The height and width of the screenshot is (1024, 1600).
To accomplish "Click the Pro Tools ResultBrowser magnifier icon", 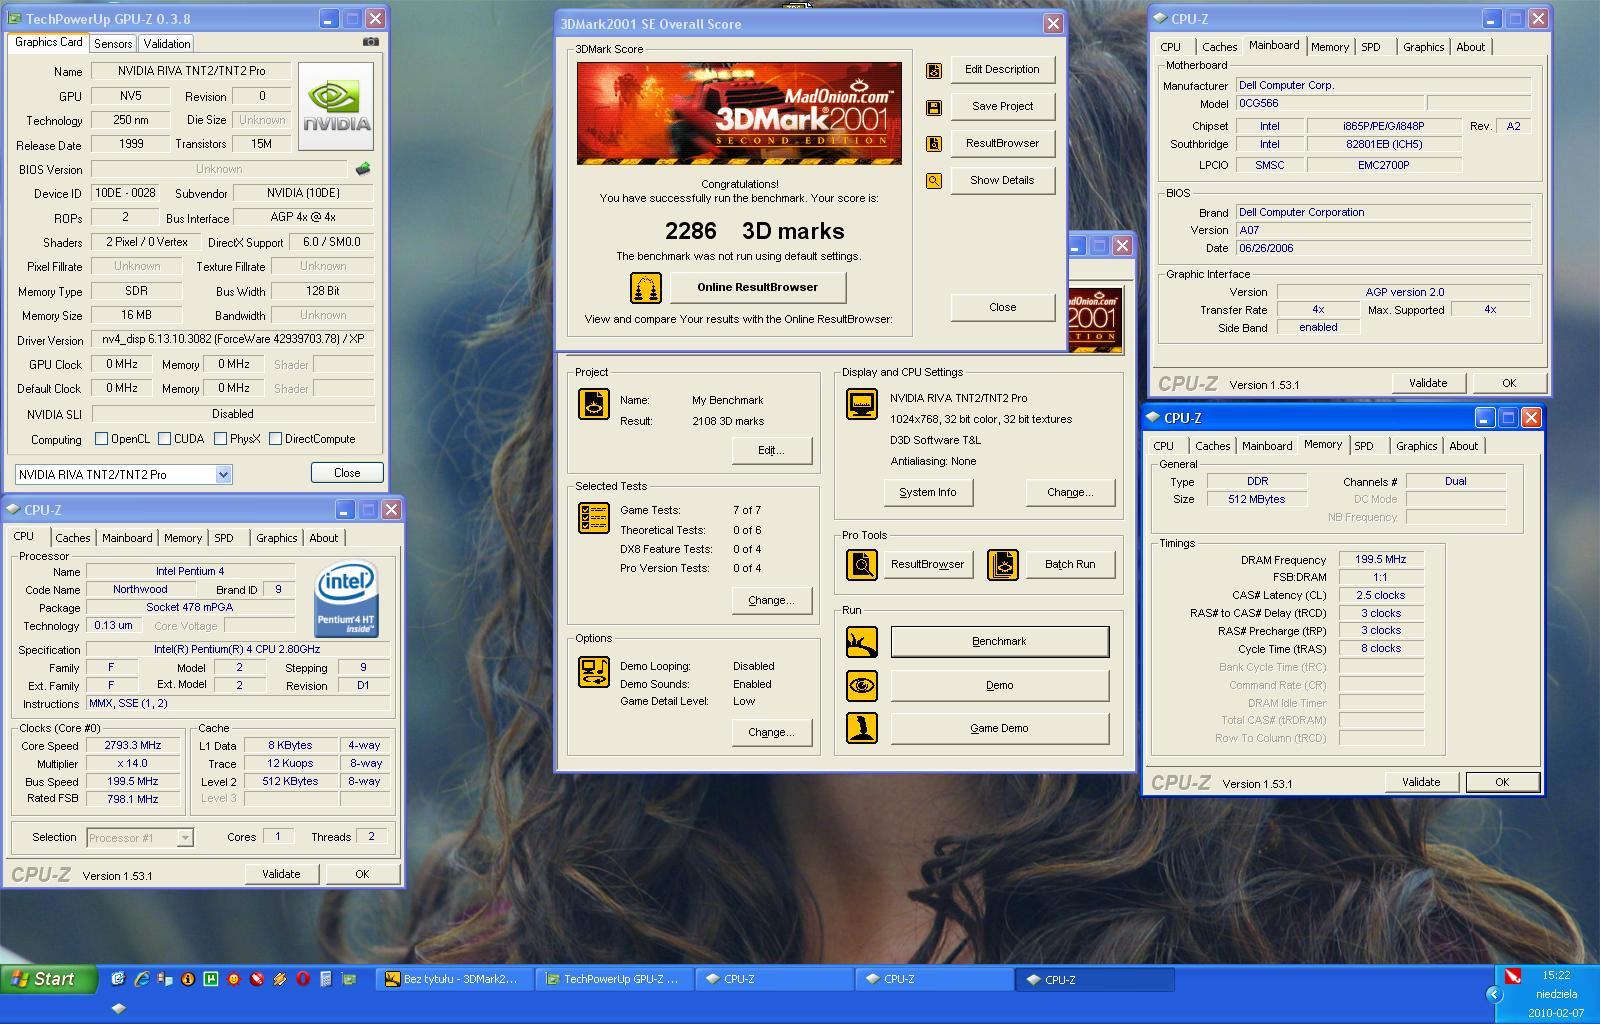I will (861, 565).
